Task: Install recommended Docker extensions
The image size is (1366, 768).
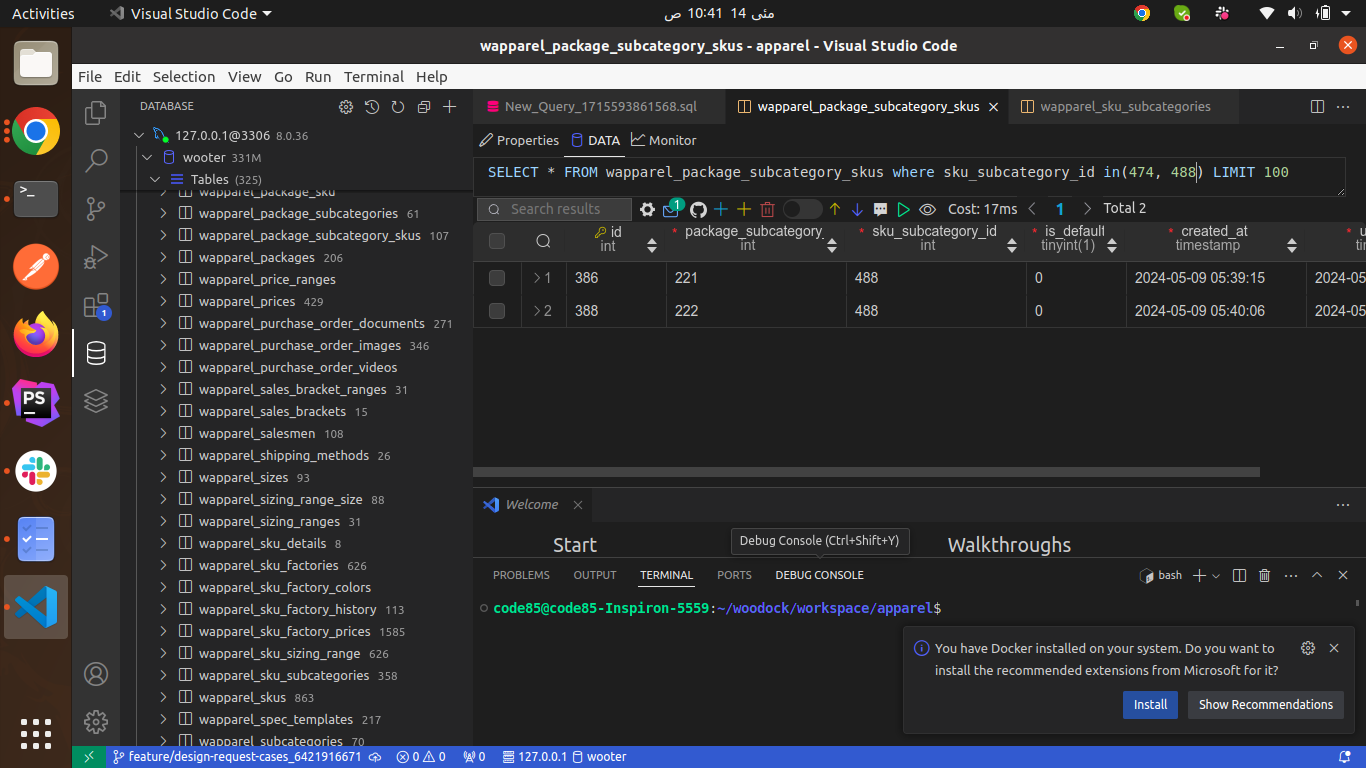Action: click(1150, 704)
